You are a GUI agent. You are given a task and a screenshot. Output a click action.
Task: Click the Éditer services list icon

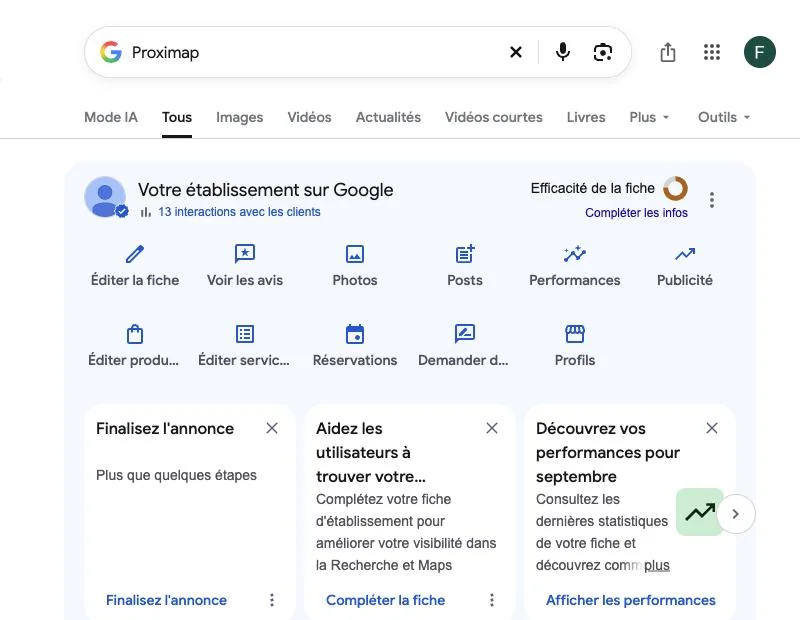[245, 334]
